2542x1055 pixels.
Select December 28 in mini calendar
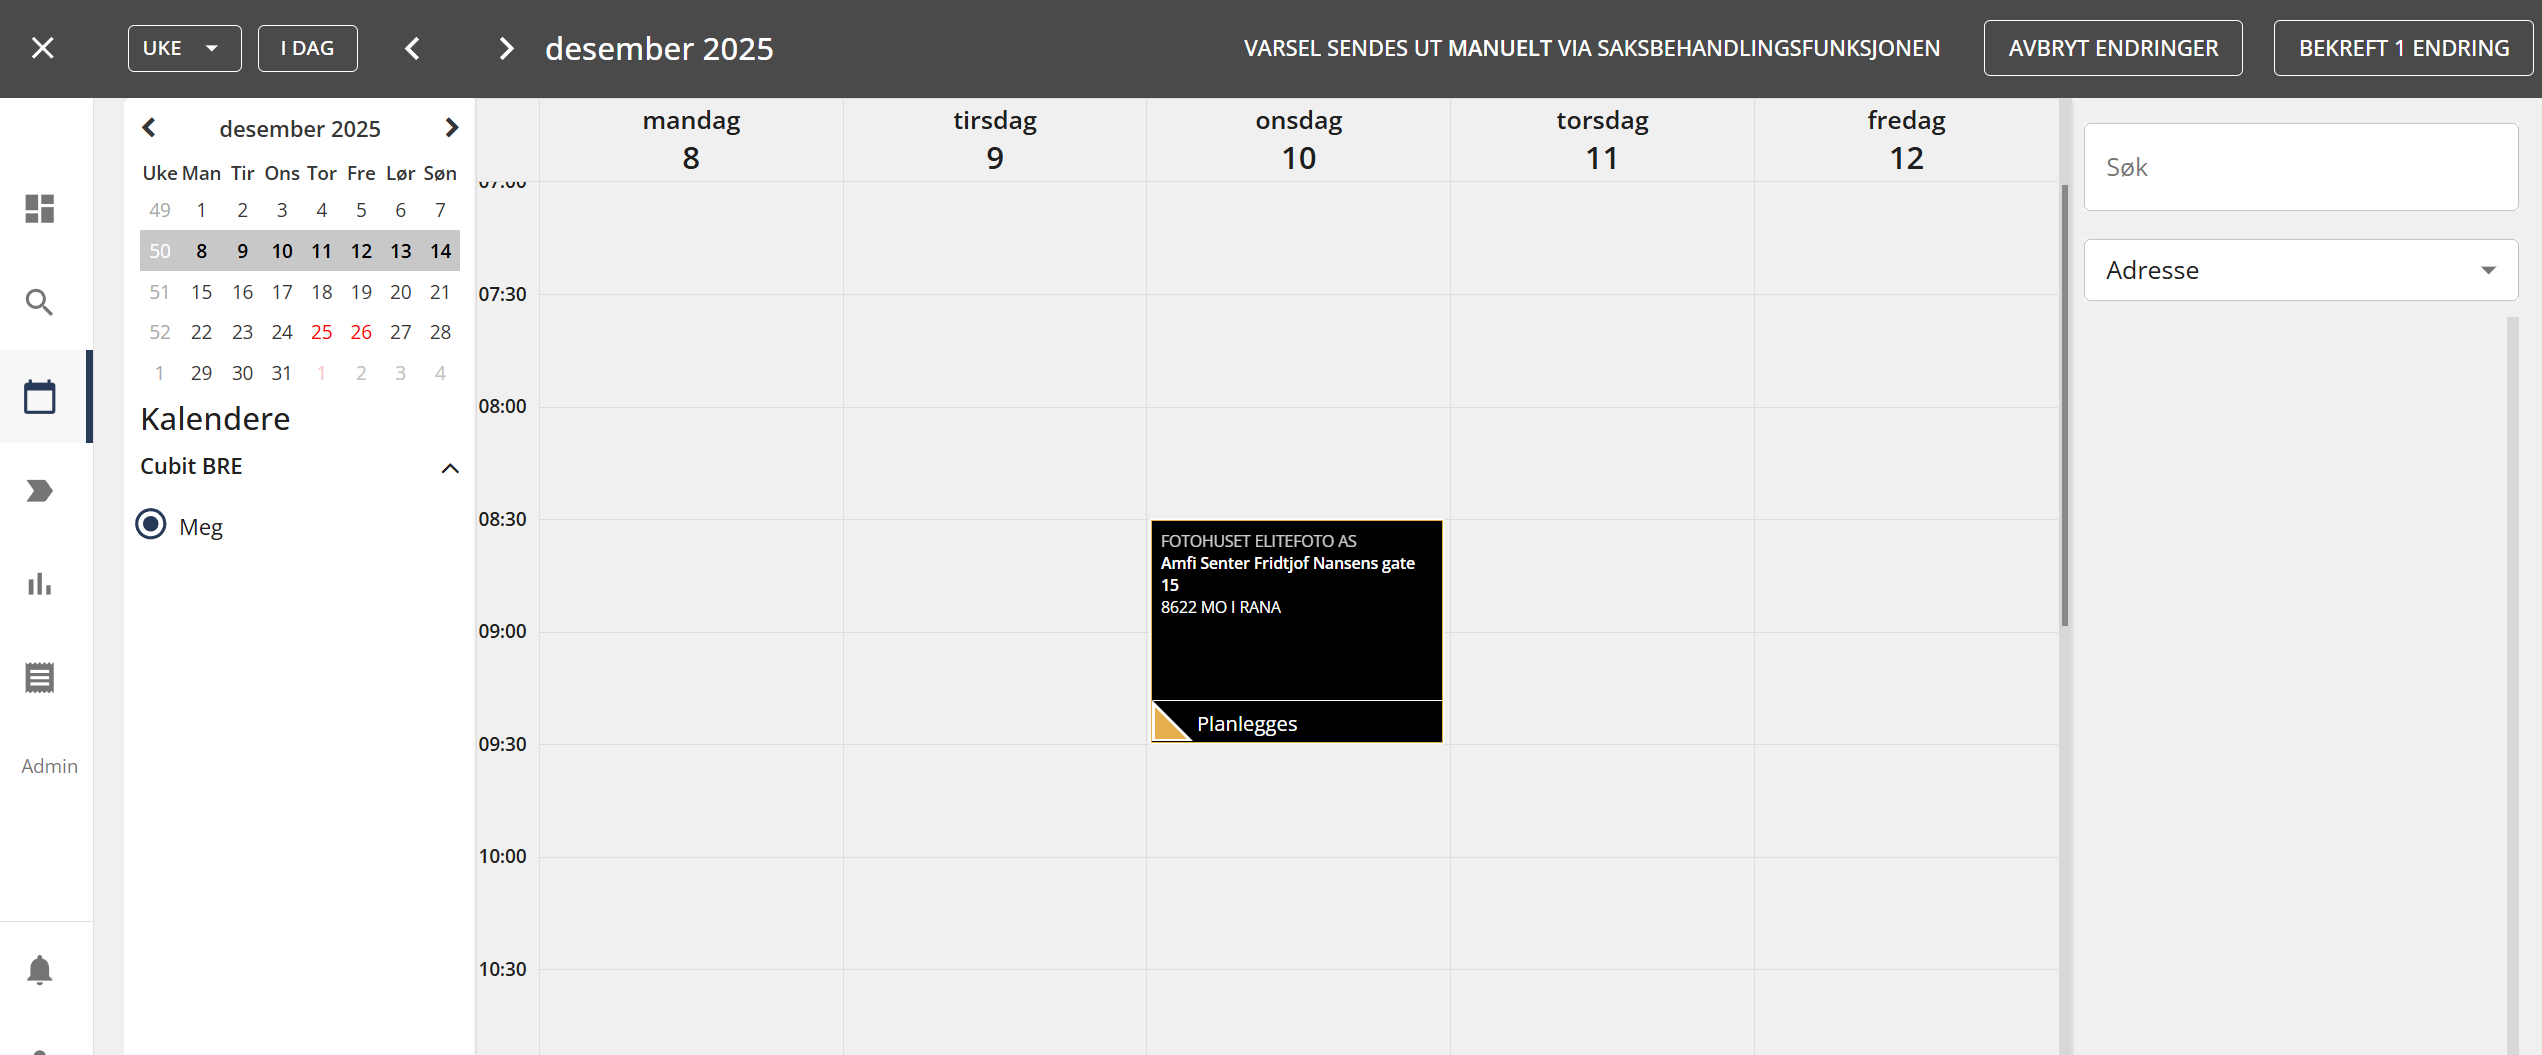(x=440, y=332)
